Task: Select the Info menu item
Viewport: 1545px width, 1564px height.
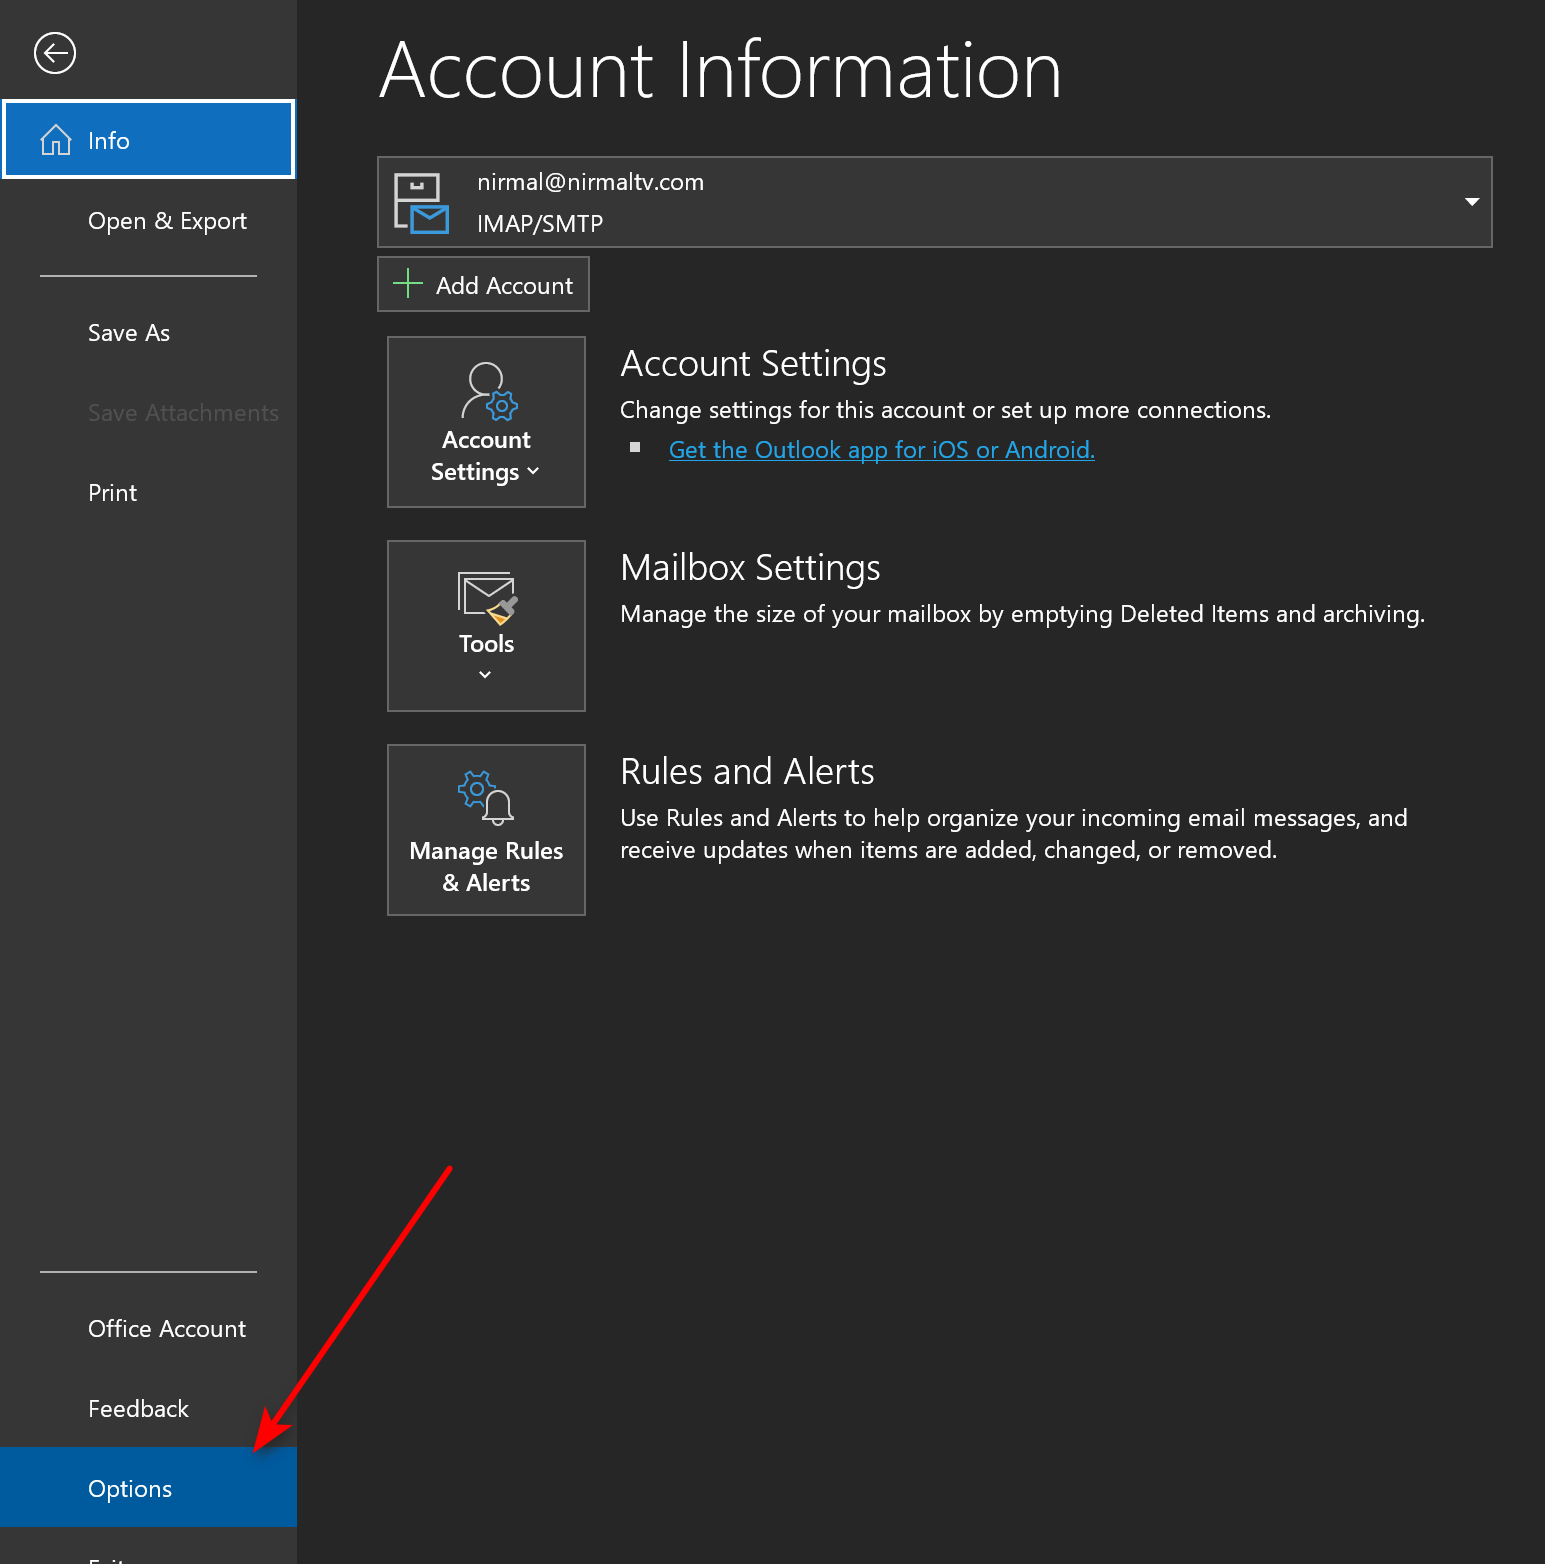Action: click(149, 139)
